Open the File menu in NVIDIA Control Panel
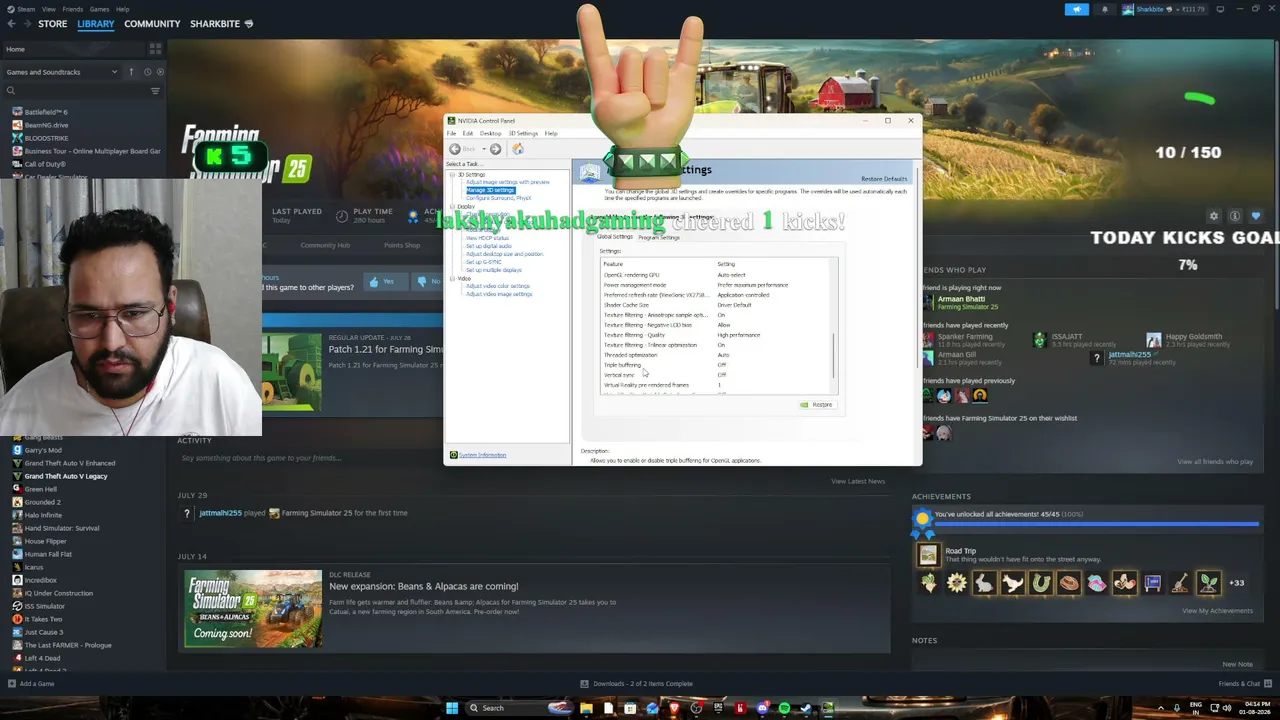Viewport: 1280px width, 720px height. pos(451,133)
